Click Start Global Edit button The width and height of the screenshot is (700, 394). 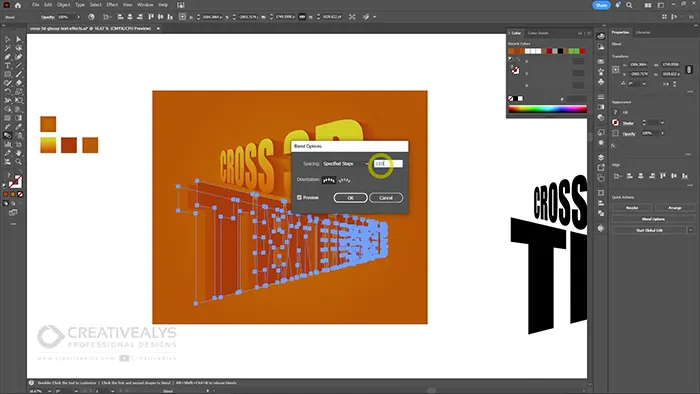(x=650, y=230)
